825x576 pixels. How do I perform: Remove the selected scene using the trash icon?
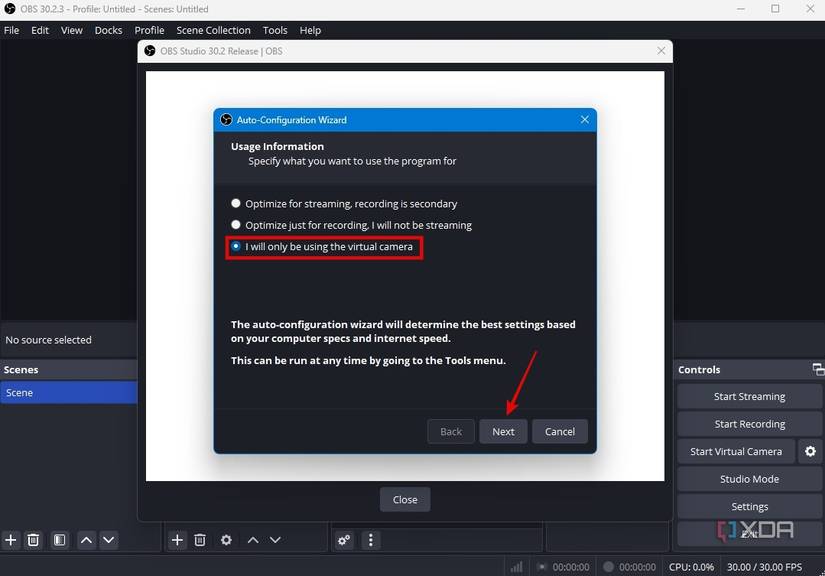pos(33,540)
